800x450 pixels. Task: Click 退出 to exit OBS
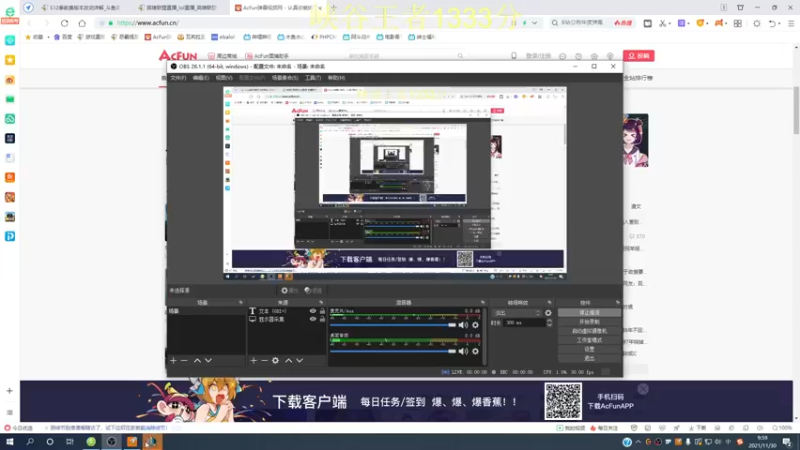(589, 358)
